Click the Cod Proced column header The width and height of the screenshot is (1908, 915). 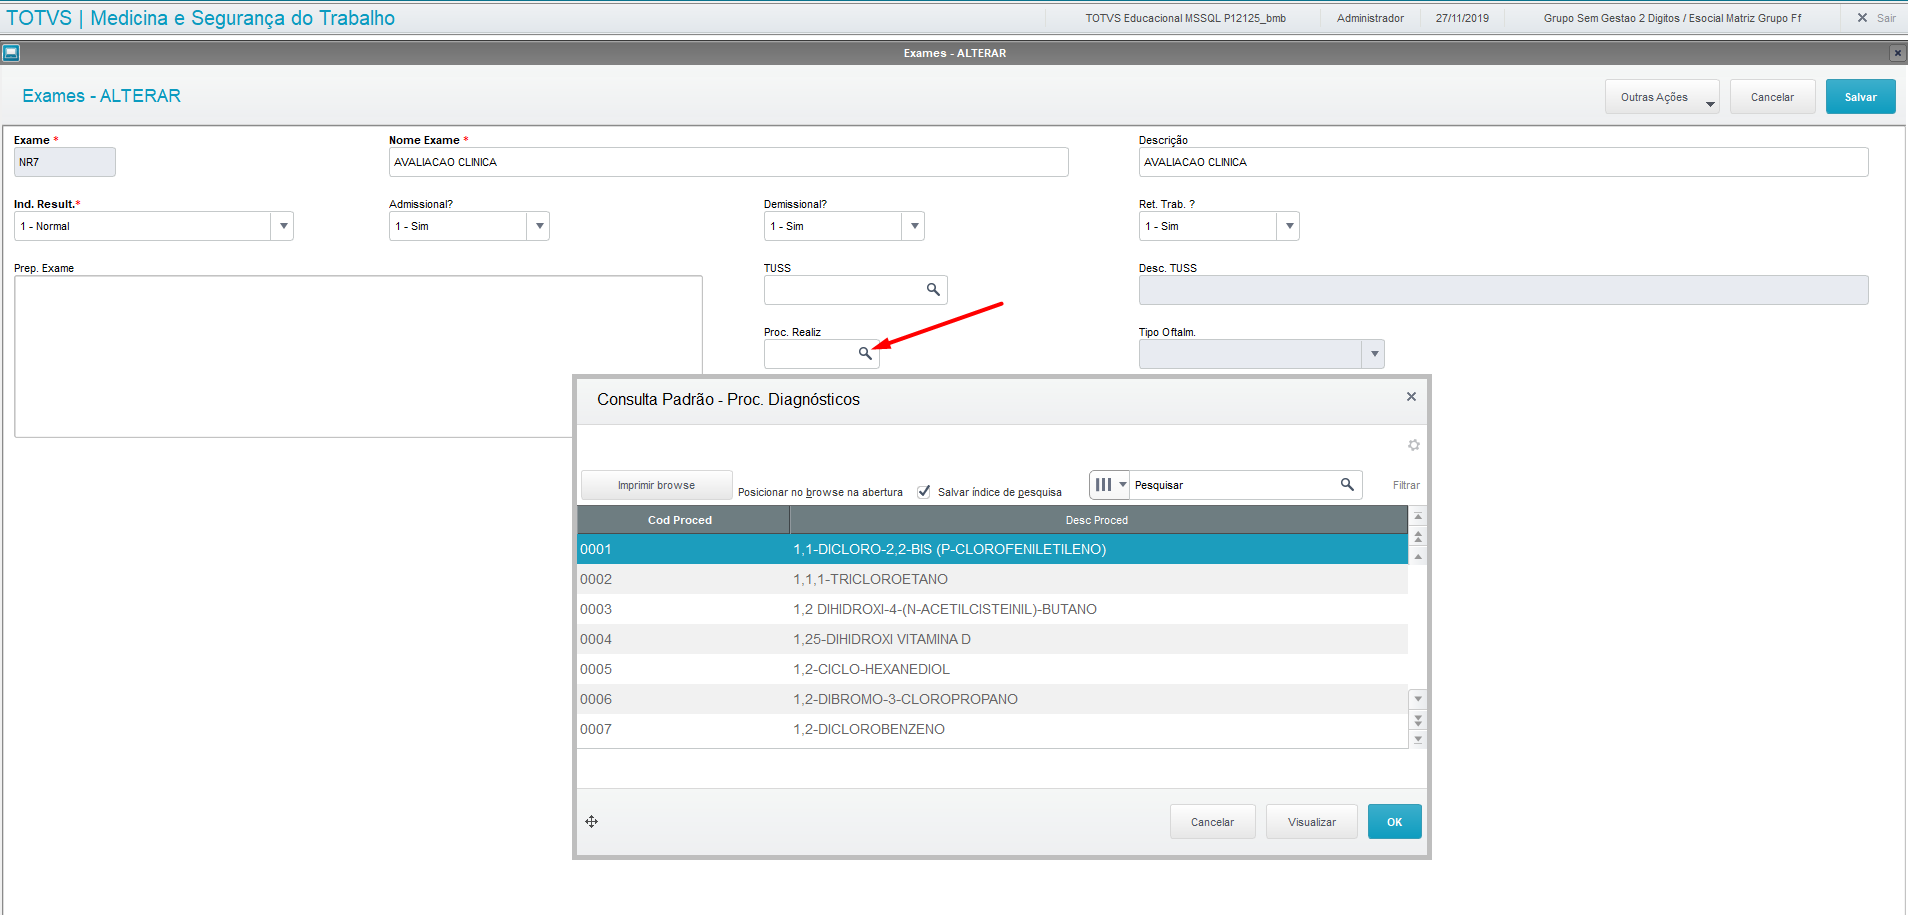pyautogui.click(x=683, y=520)
